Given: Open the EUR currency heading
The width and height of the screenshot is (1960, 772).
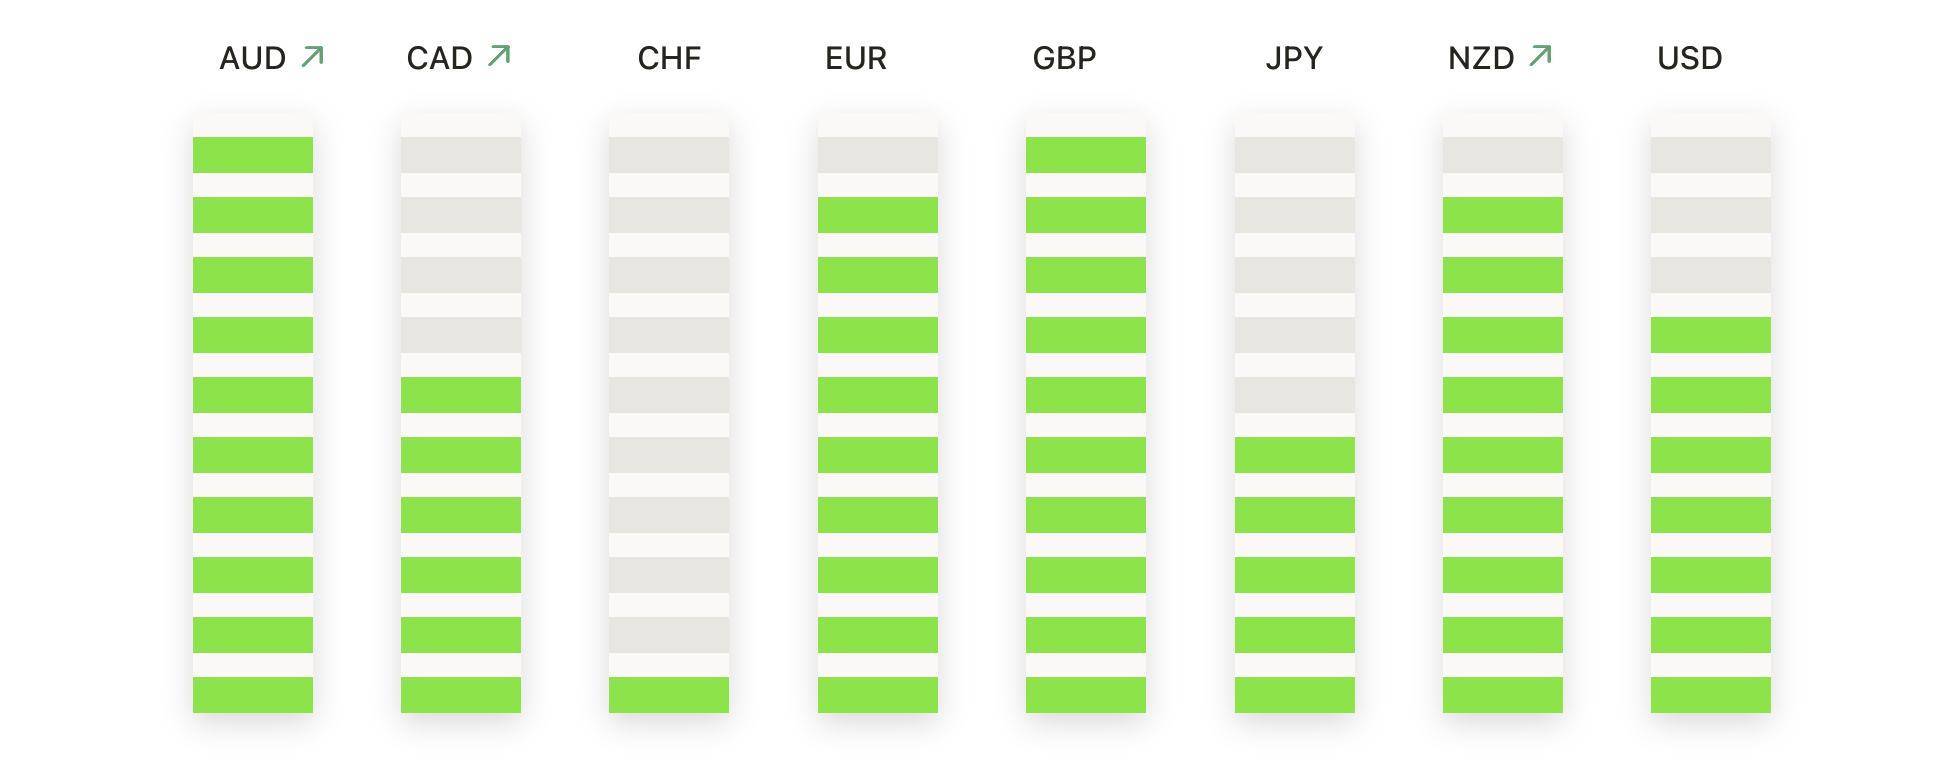Looking at the screenshot, I should (856, 59).
